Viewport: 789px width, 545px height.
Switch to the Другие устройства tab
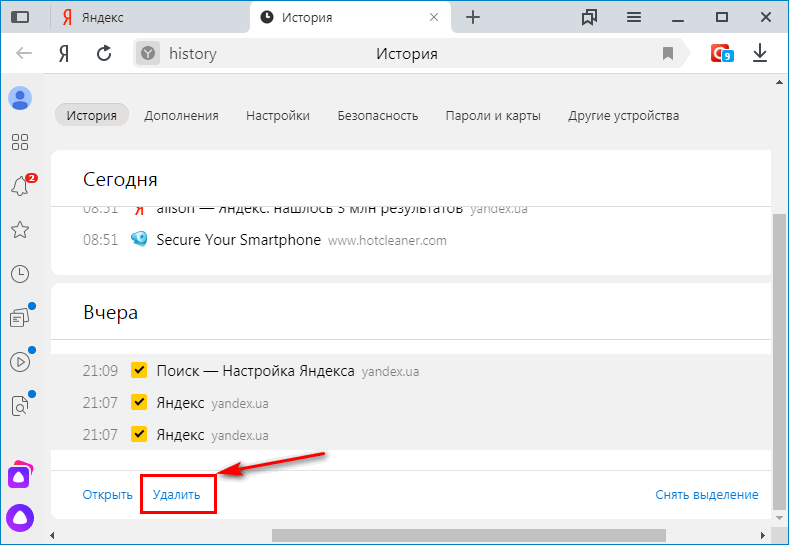(x=623, y=116)
